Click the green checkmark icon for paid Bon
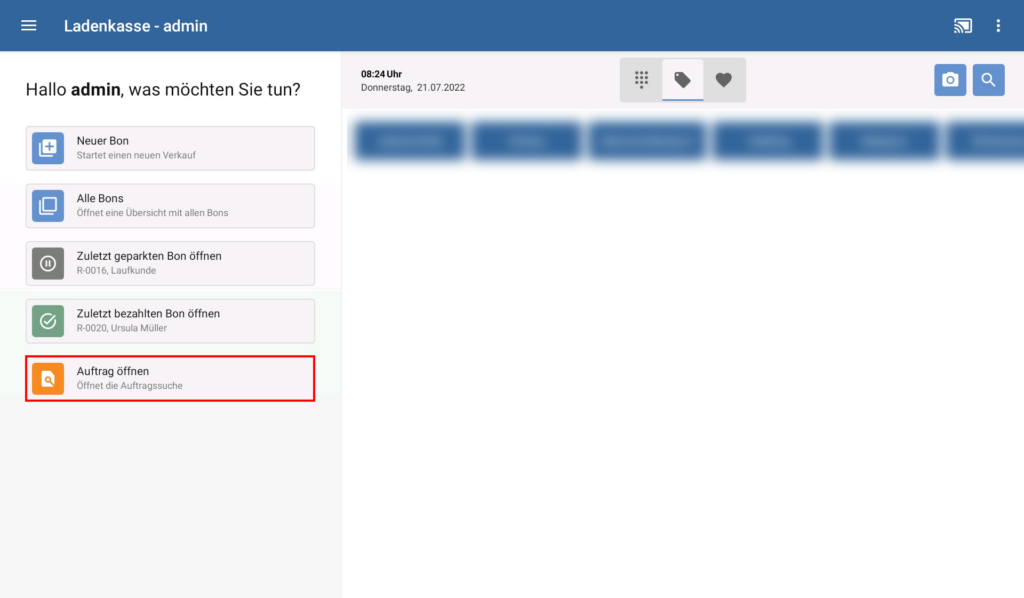Image resolution: width=1024 pixels, height=598 pixels. tap(48, 321)
